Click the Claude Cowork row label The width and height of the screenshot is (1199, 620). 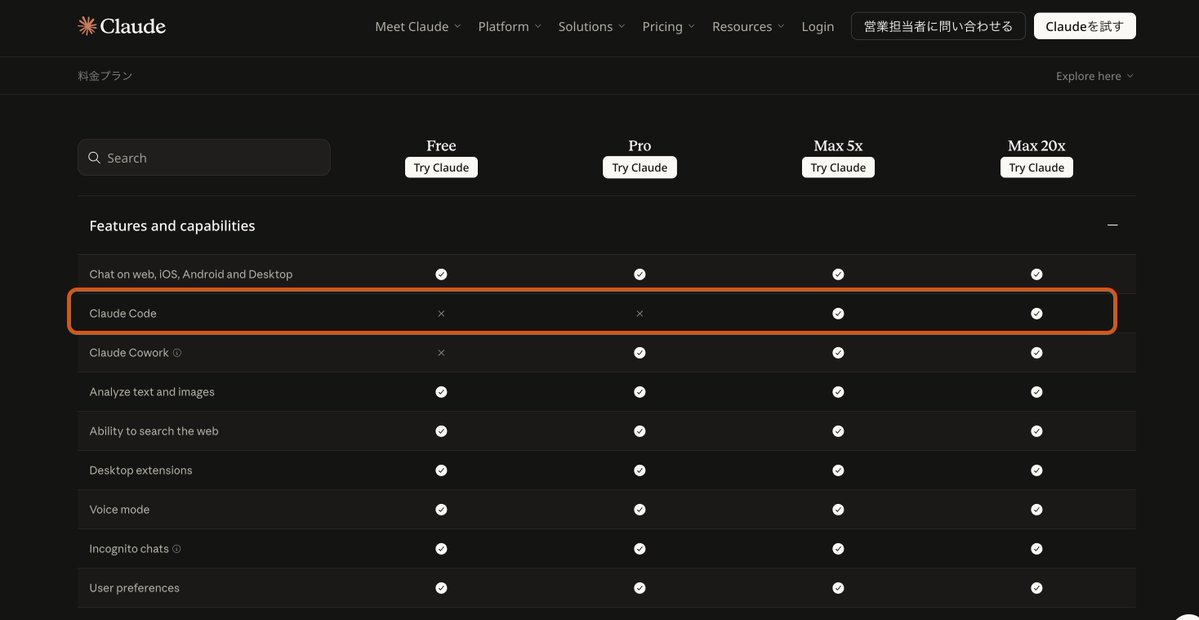(129, 353)
